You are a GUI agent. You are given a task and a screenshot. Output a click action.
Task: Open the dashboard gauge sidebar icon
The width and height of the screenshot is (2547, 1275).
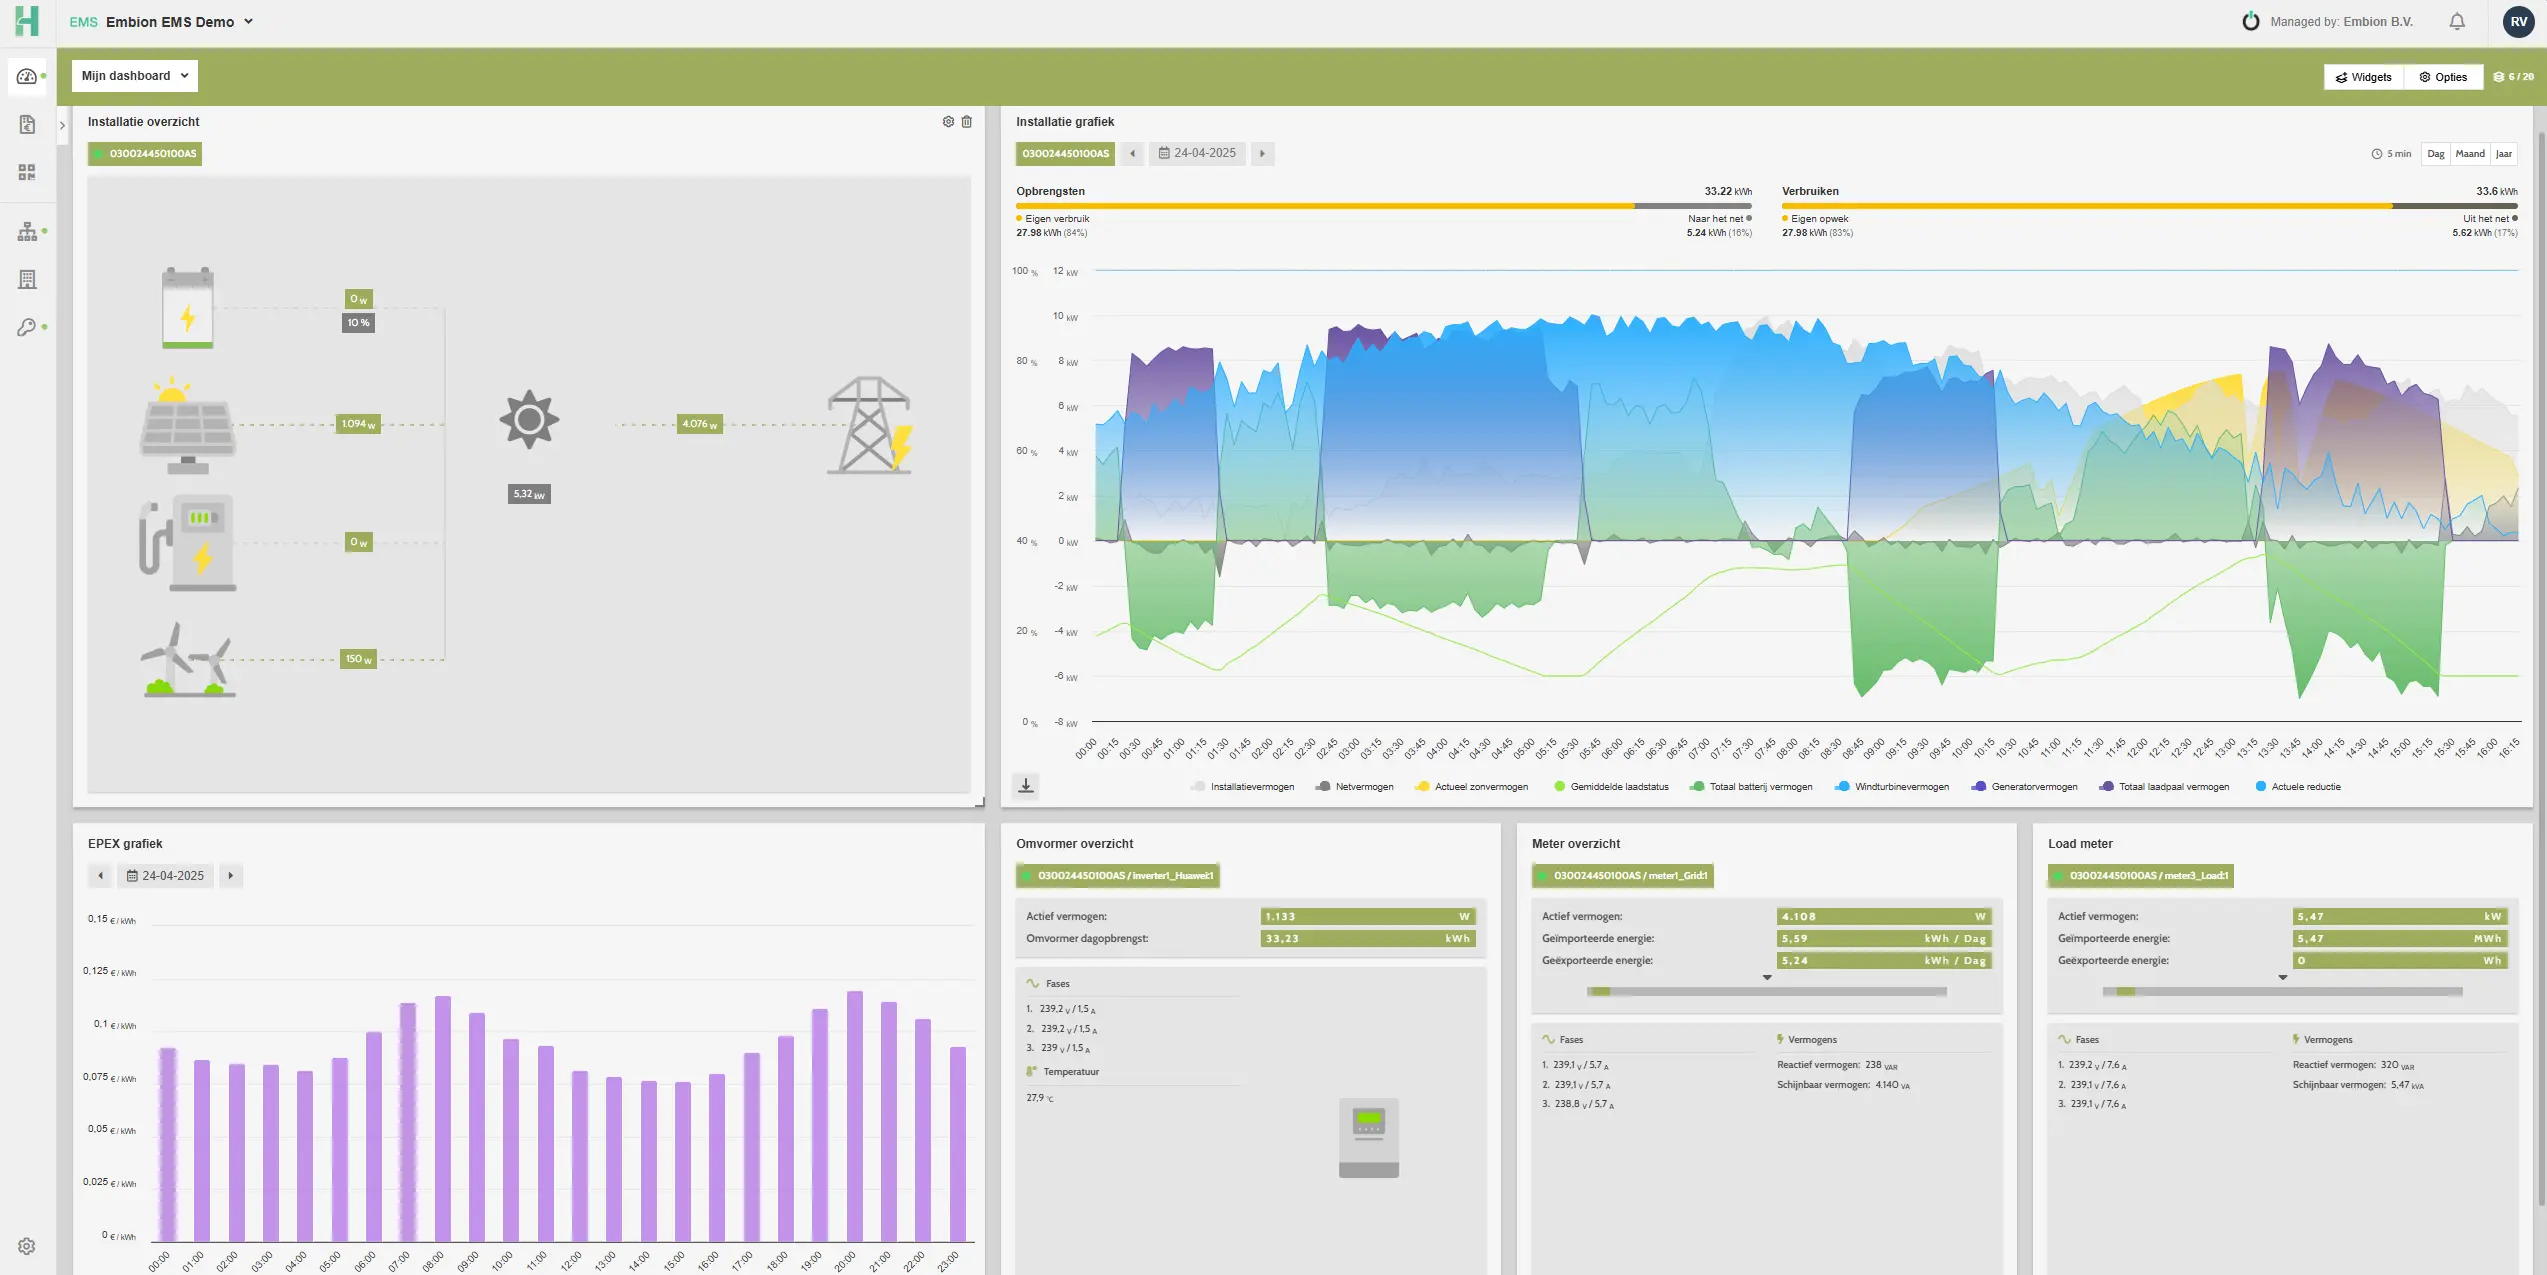click(x=27, y=77)
